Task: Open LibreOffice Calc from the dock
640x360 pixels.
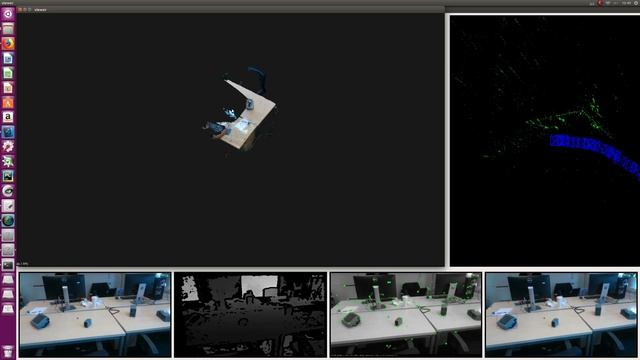Action: pos(8,73)
